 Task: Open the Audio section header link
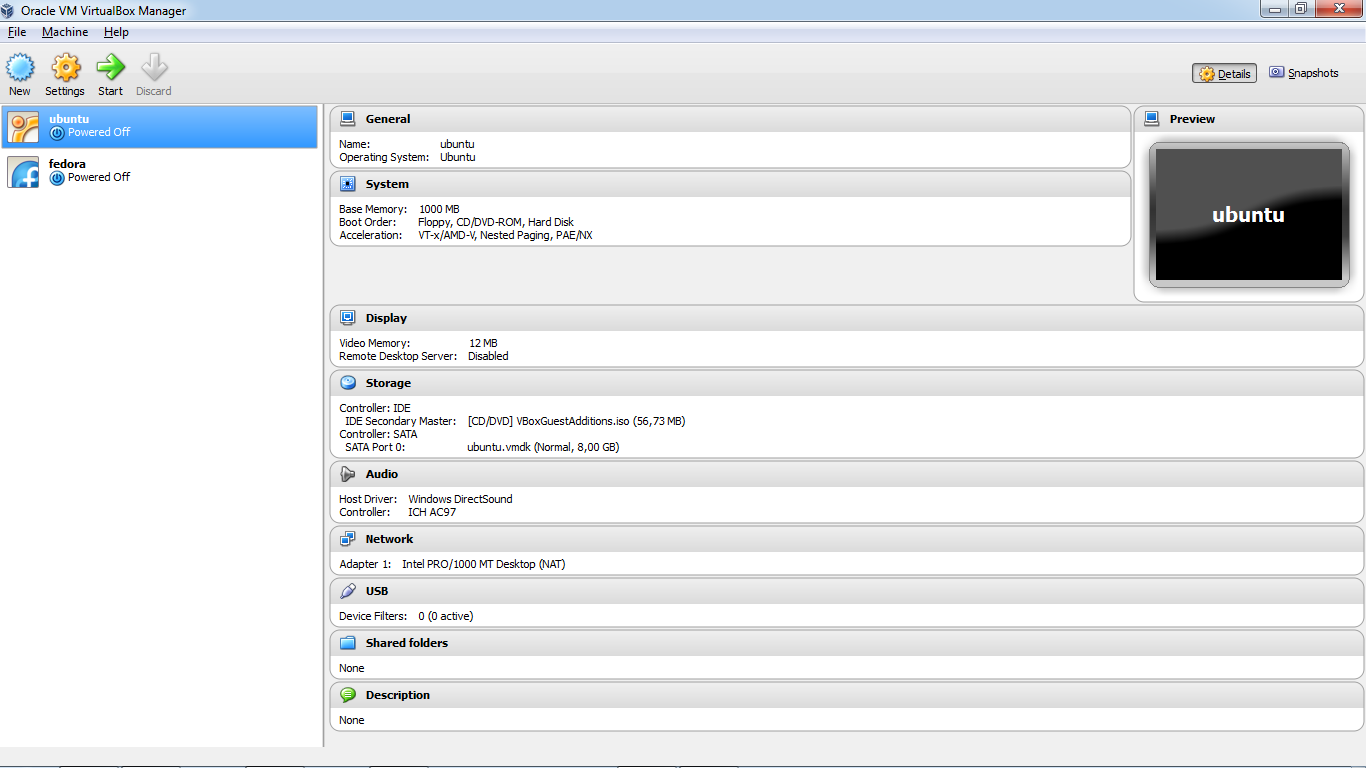(382, 474)
